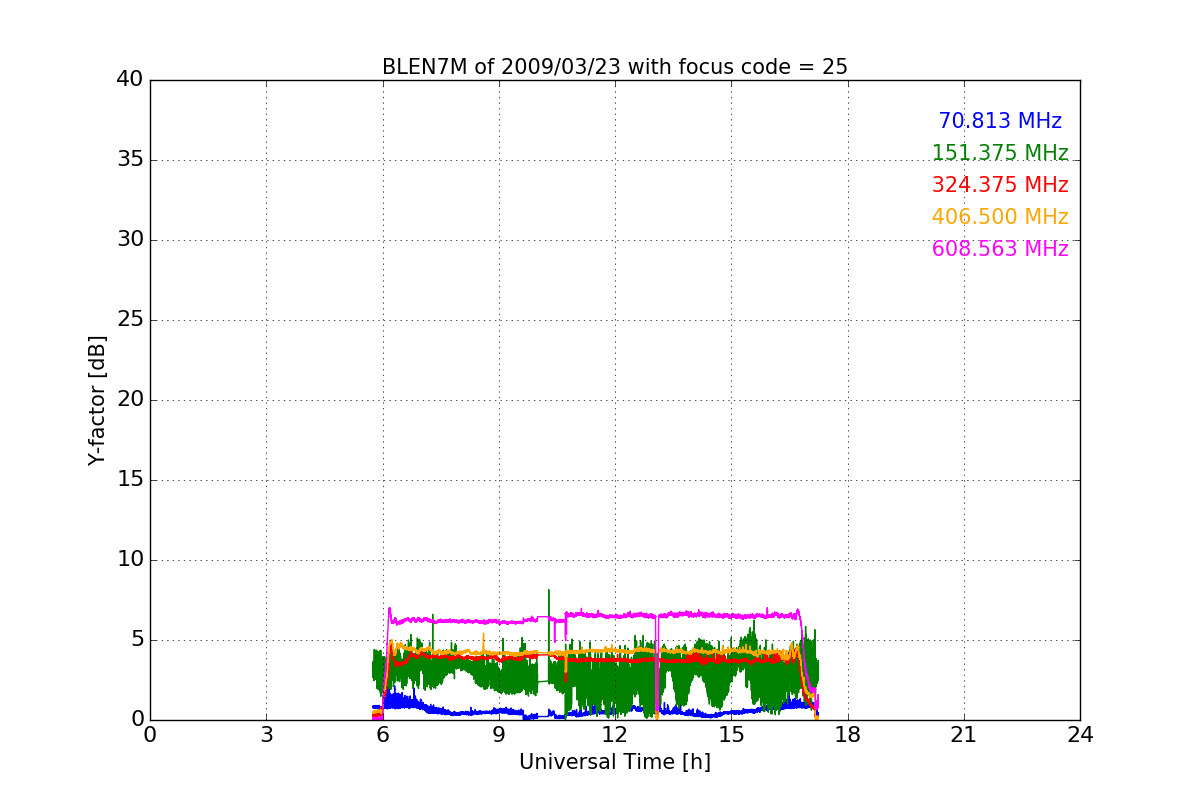Click the y-axis tick label 40
Image resolution: width=1200 pixels, height=800 pixels.
click(130, 80)
